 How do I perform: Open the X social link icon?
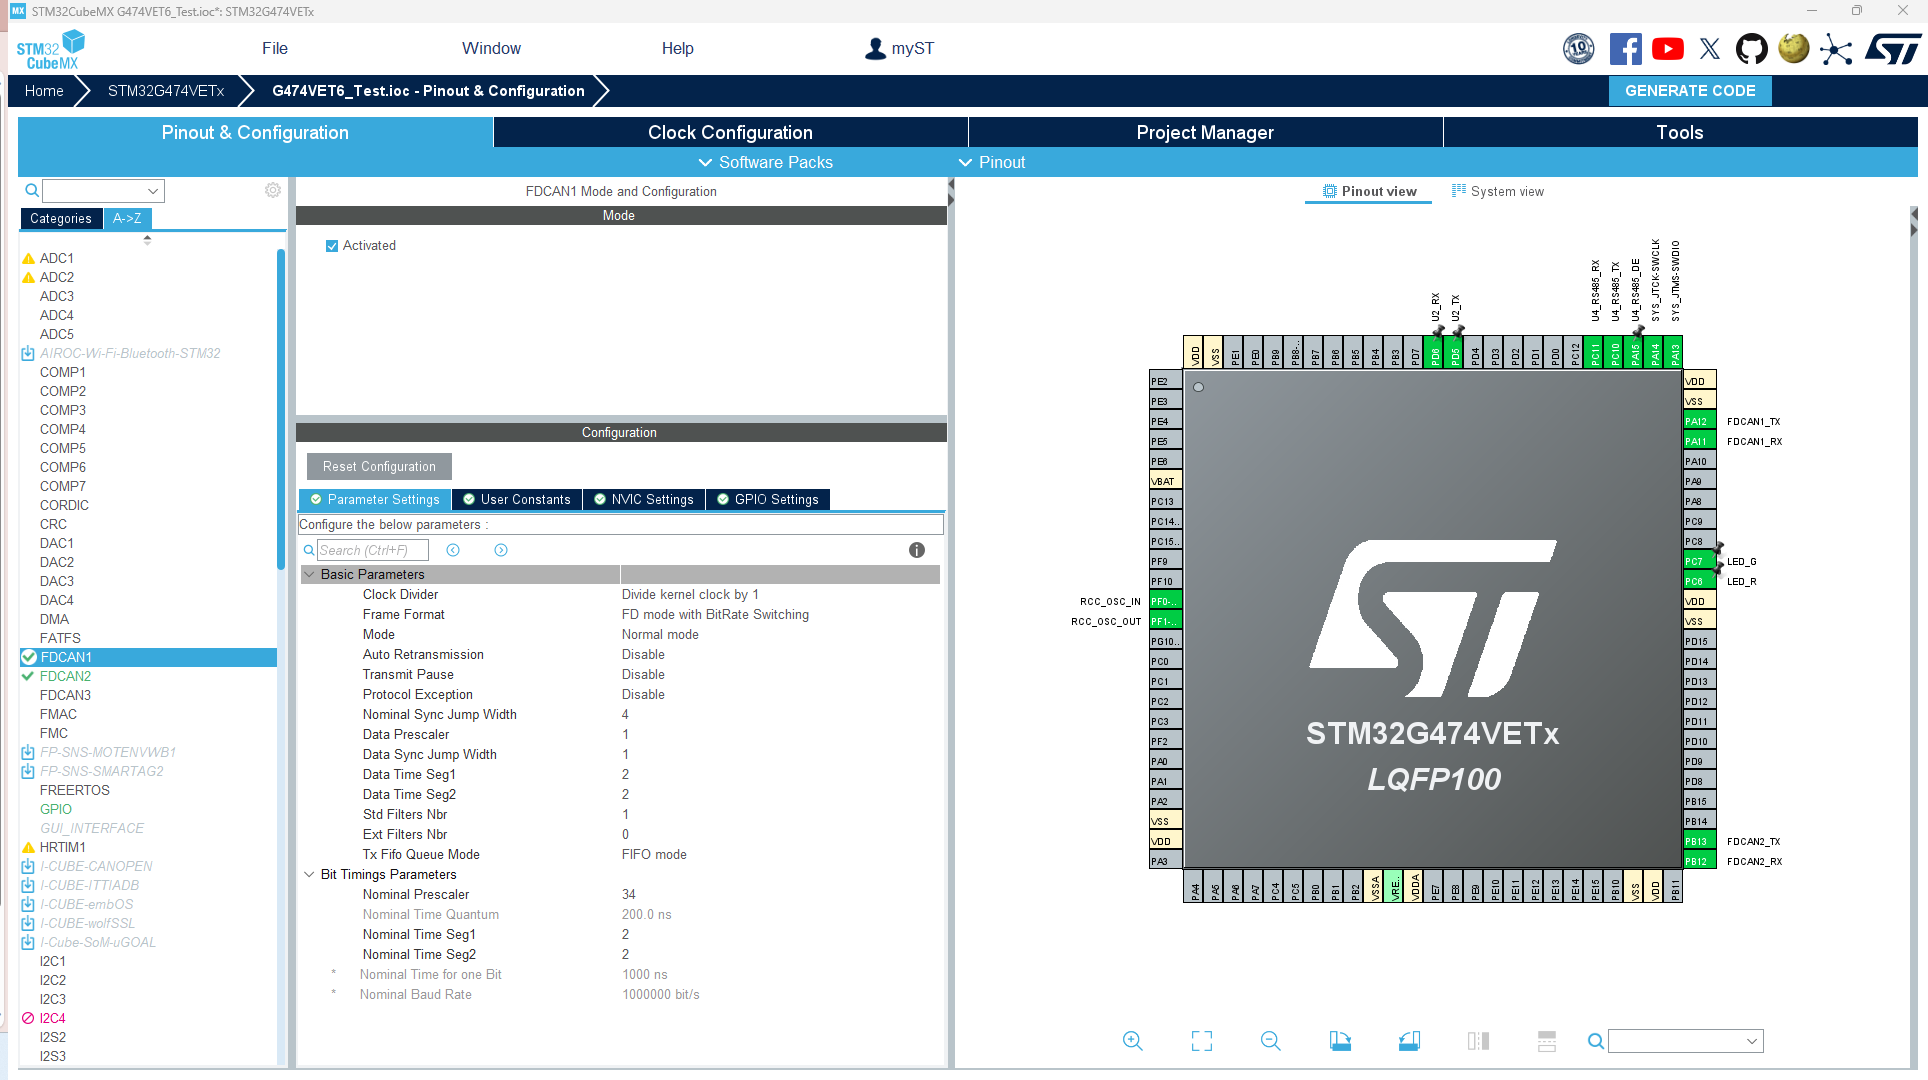point(1710,49)
